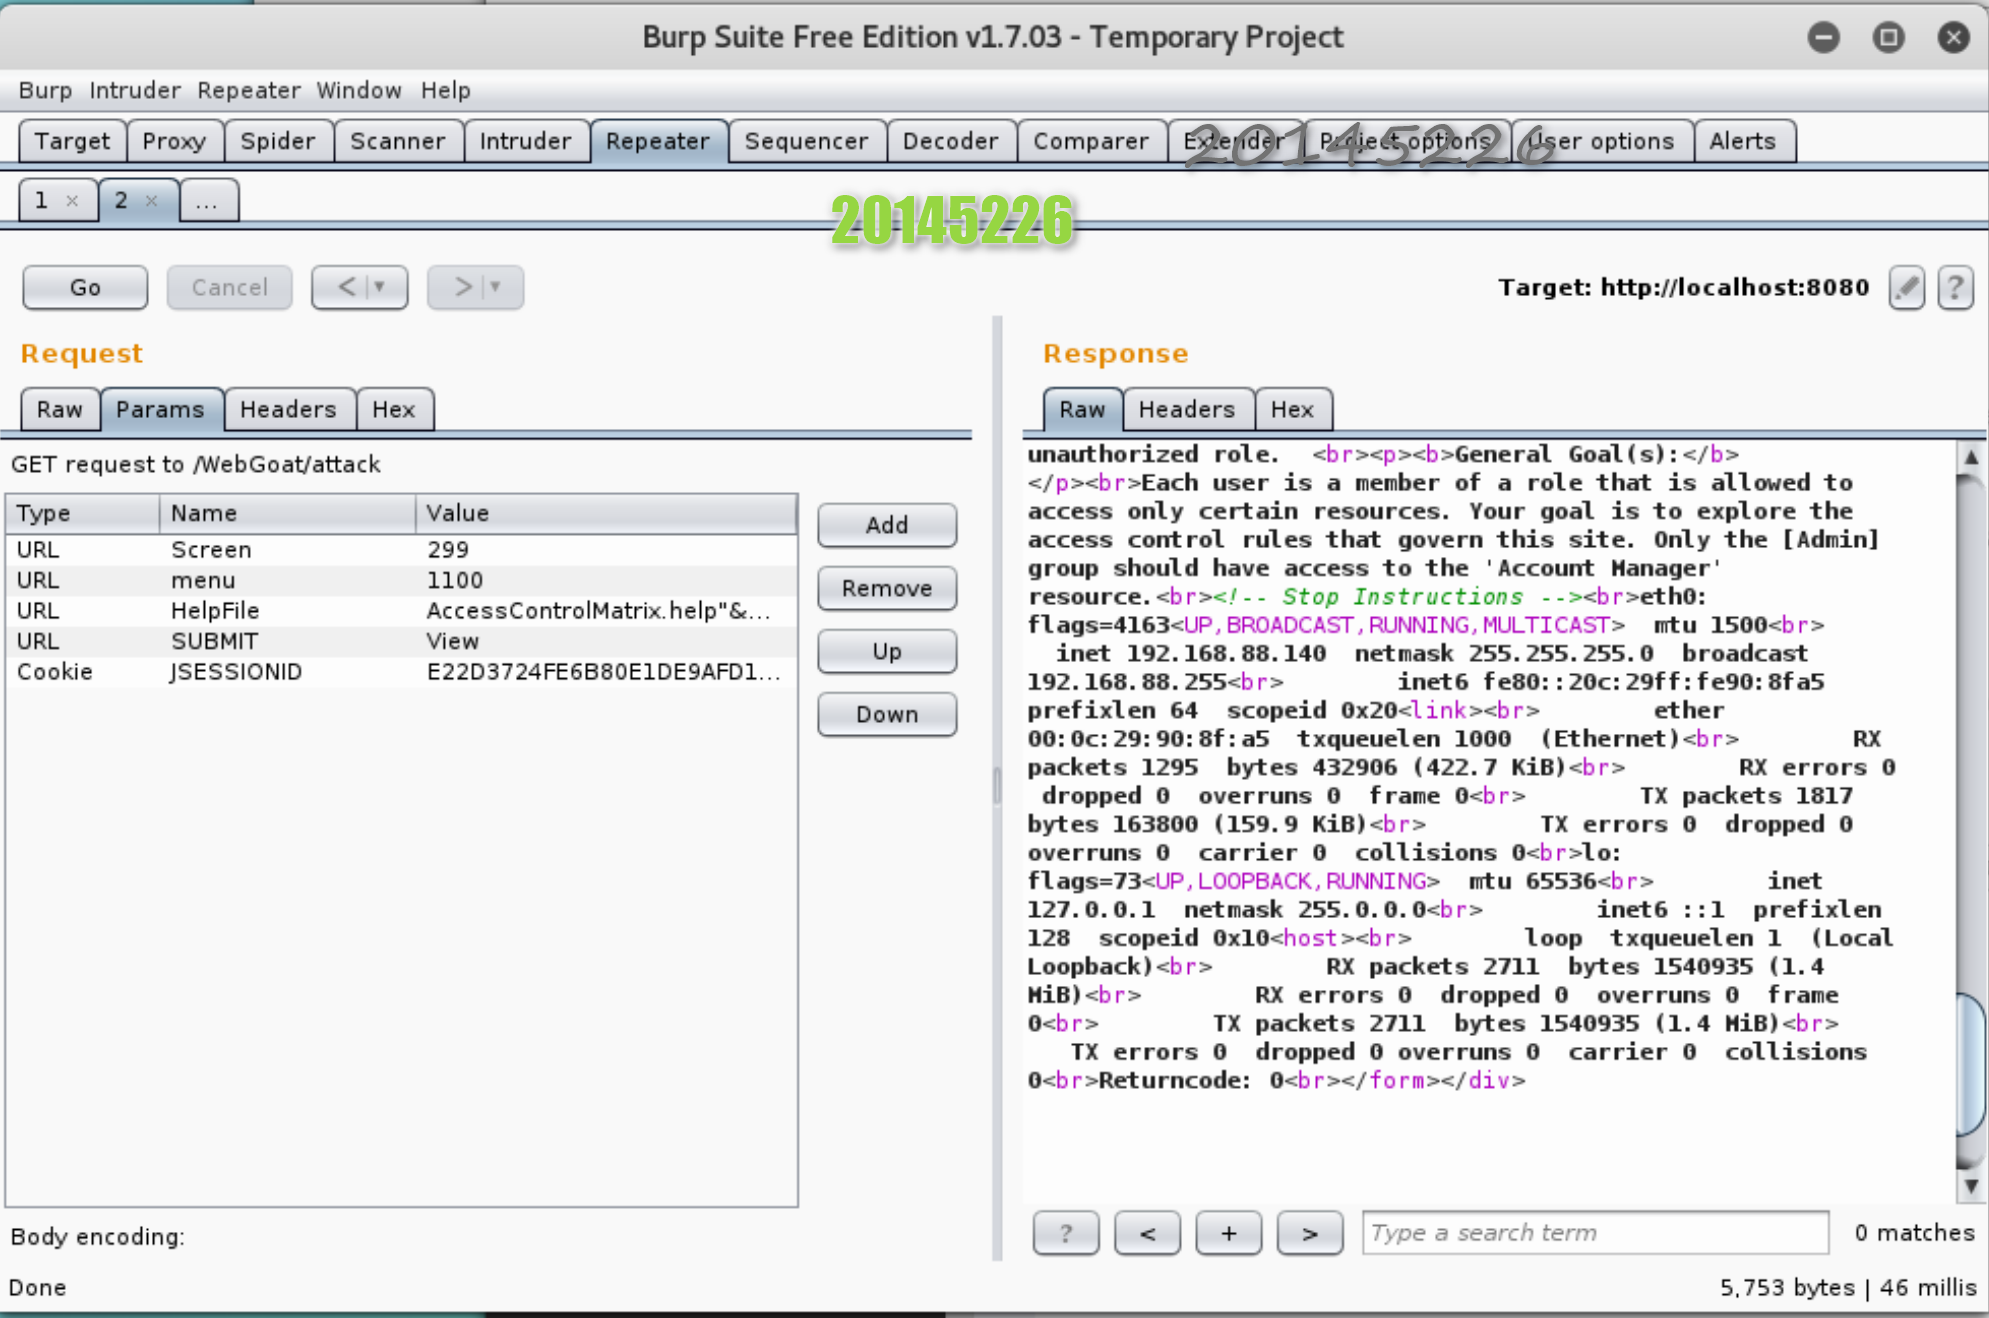The image size is (1989, 1318).
Task: Sort parameters by Value column header
Action: [606, 513]
